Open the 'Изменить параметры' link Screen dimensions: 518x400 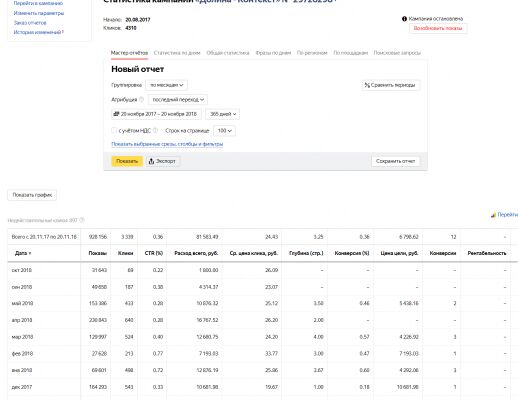click(x=39, y=13)
